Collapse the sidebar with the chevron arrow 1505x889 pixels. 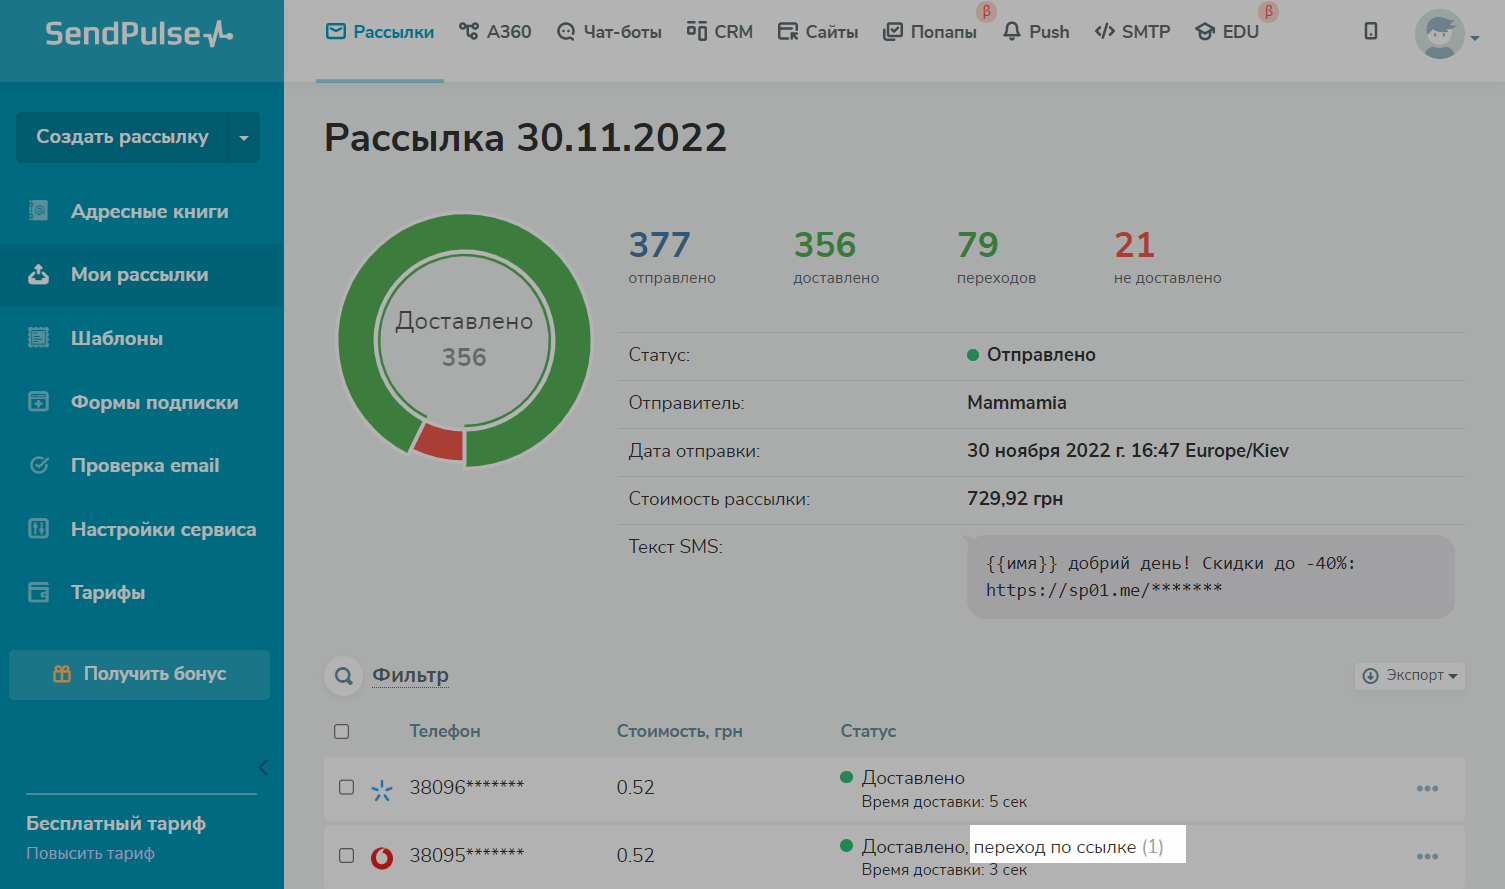(x=263, y=768)
